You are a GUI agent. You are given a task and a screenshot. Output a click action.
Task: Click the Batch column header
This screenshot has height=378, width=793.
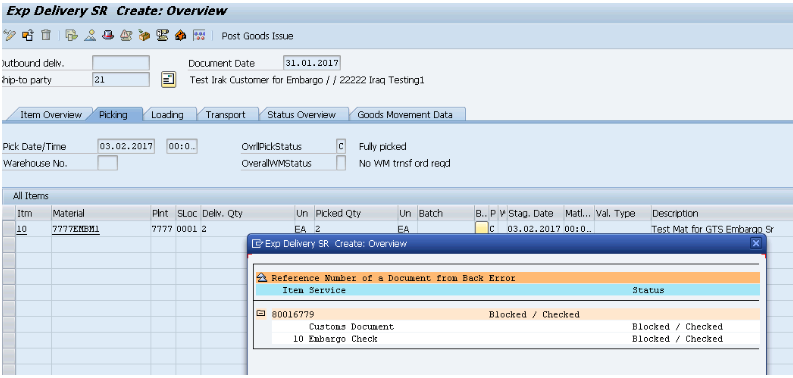445,214
